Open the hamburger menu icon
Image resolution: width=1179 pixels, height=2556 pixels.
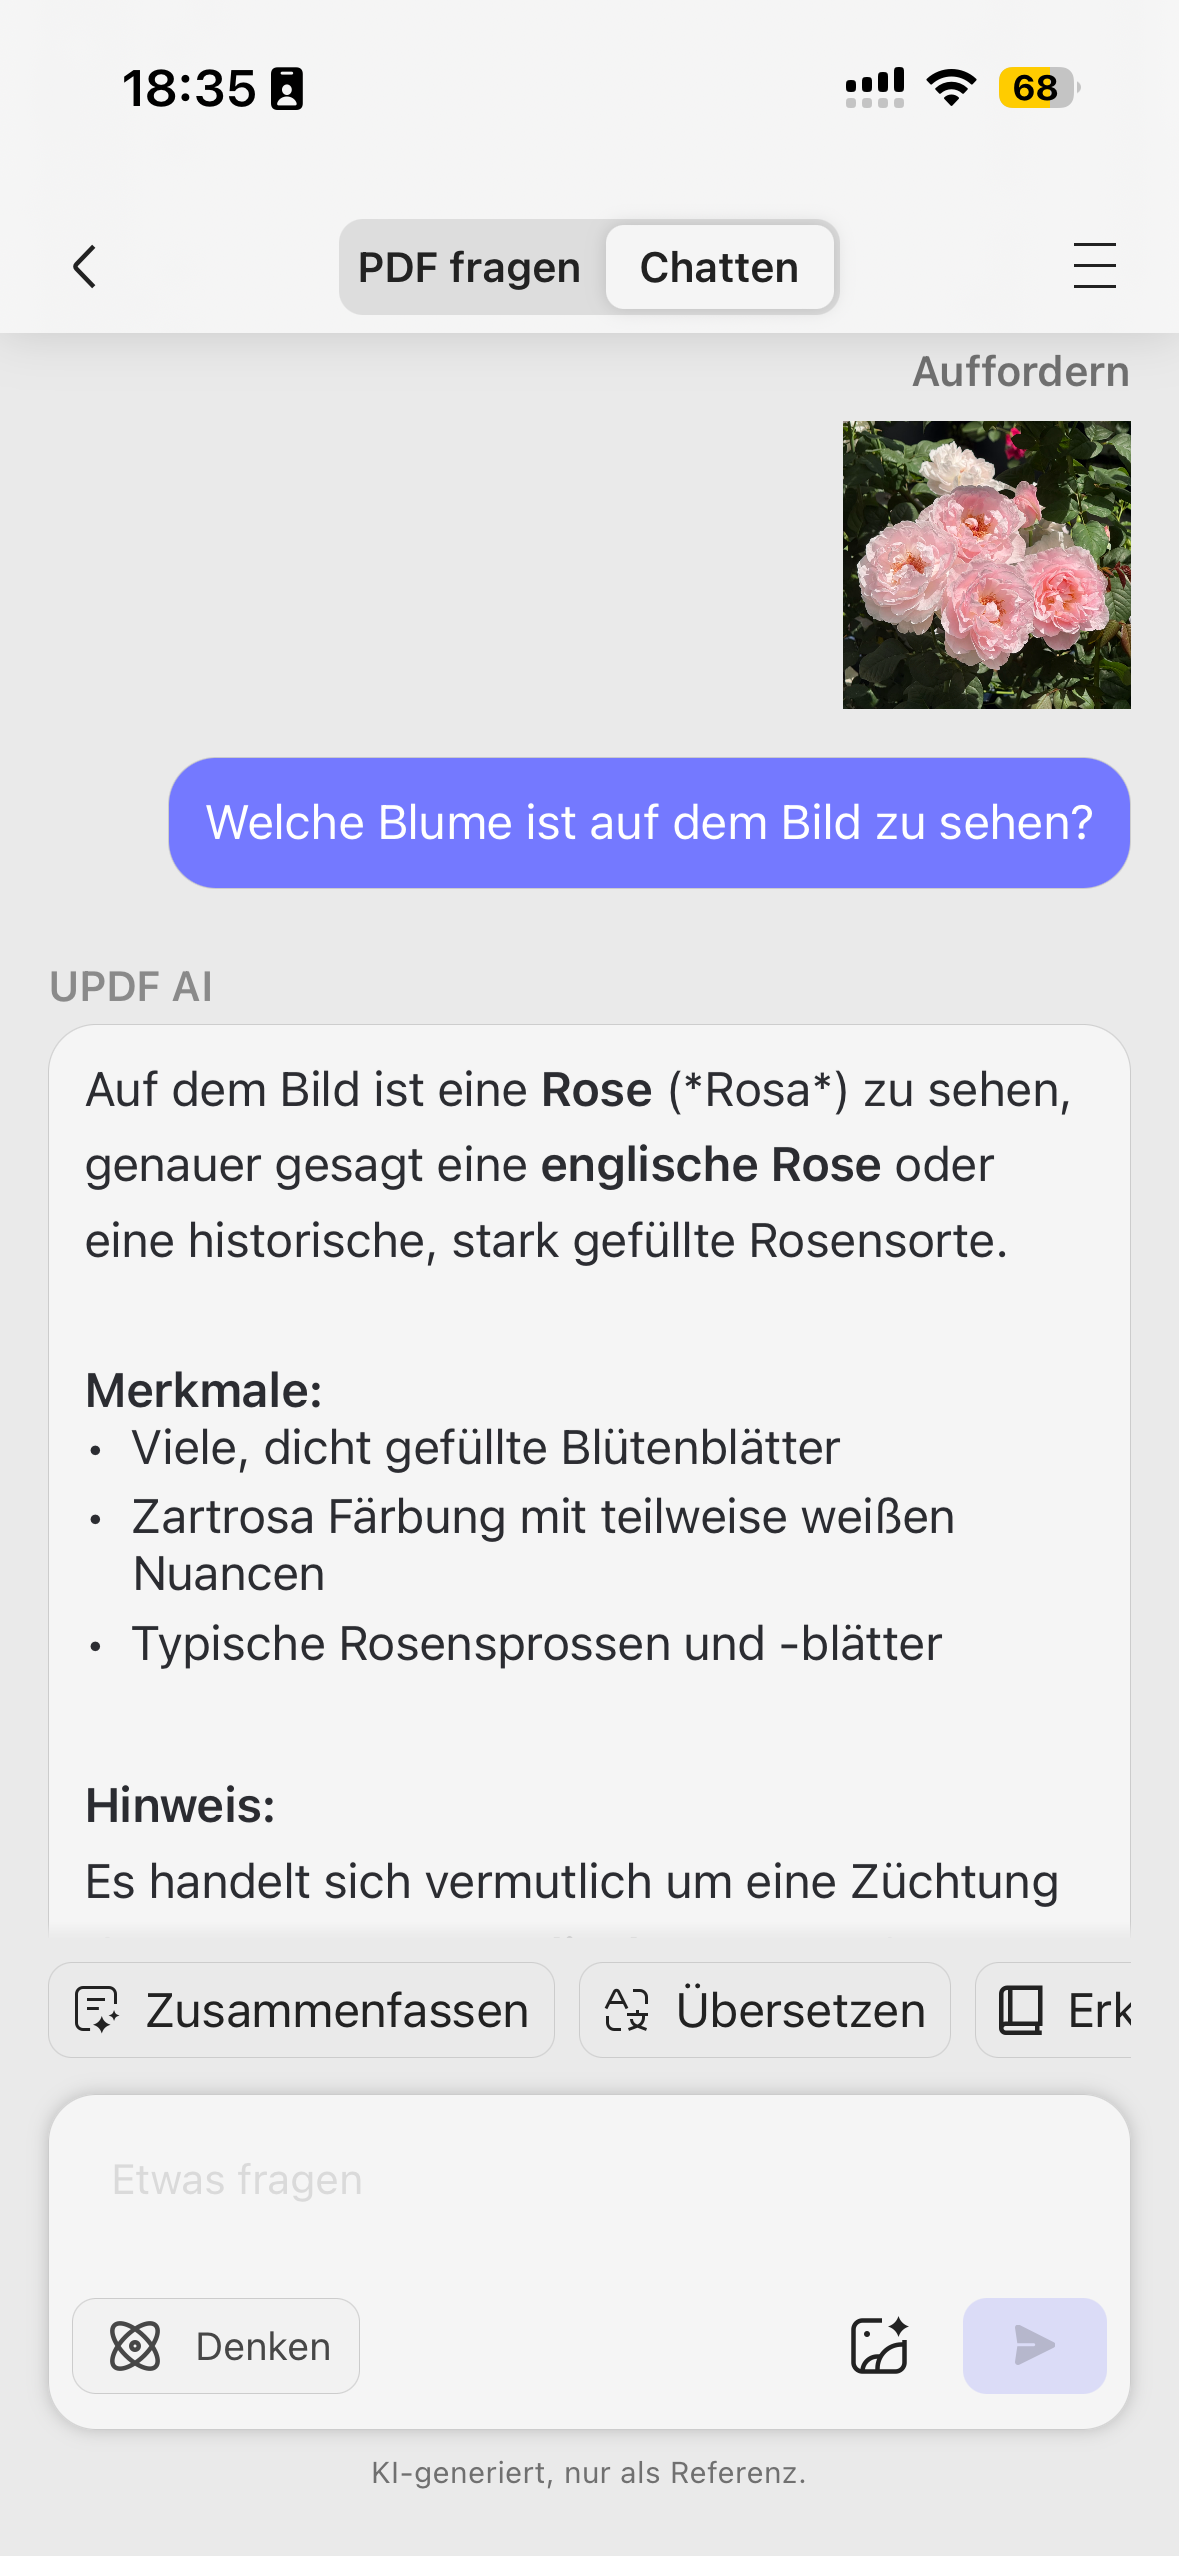tap(1094, 266)
